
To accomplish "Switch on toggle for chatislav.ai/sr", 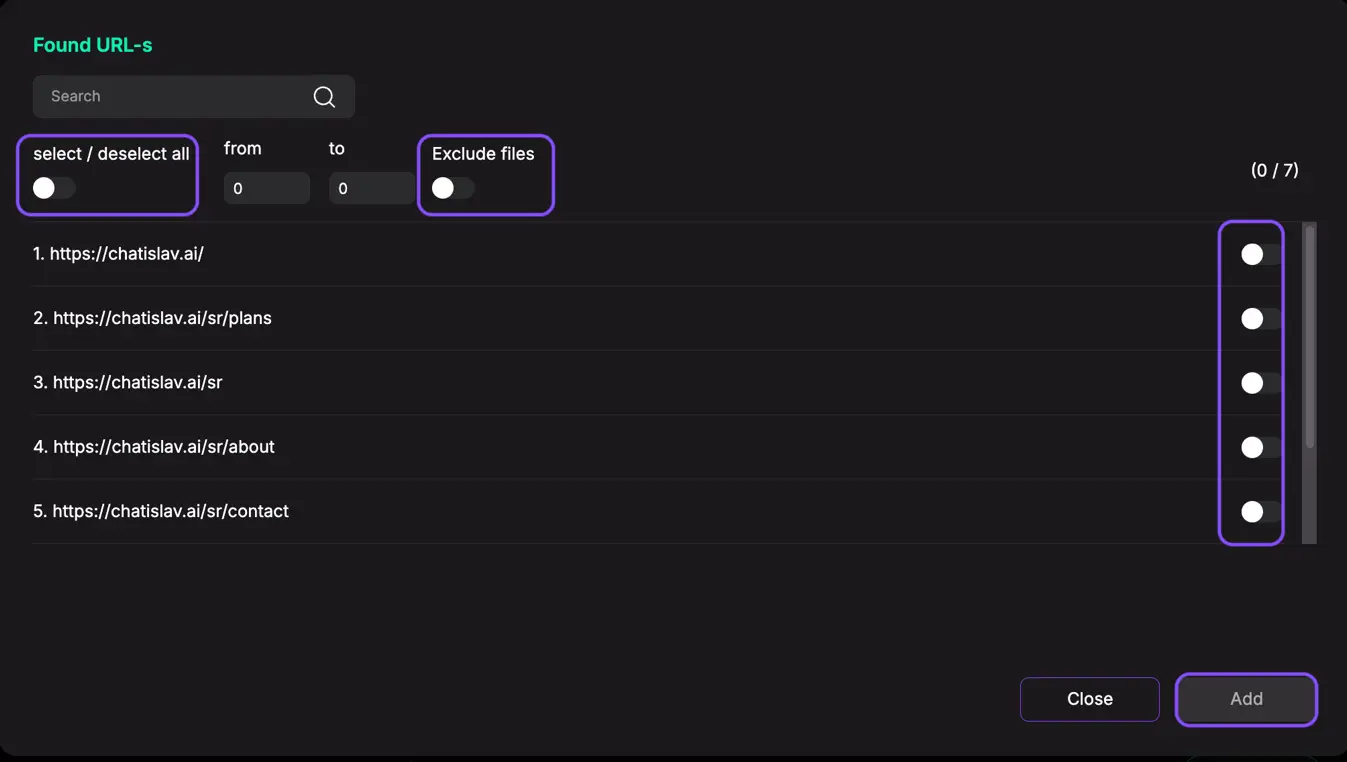I will (1261, 383).
